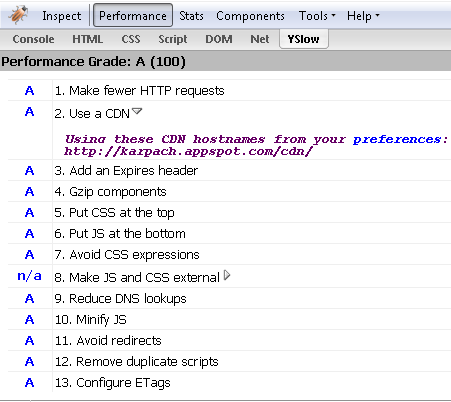Click the Inspect button

point(62,16)
